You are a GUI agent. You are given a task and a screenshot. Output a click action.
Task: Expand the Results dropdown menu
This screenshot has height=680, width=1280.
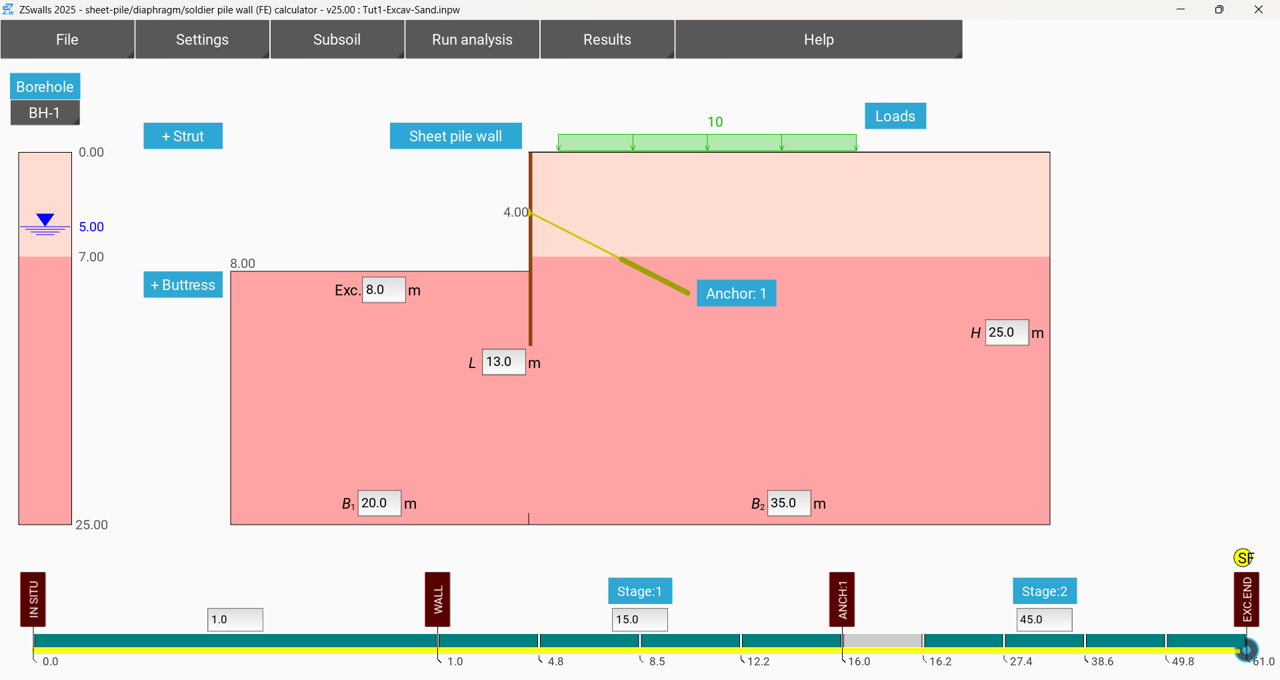pyautogui.click(x=607, y=40)
